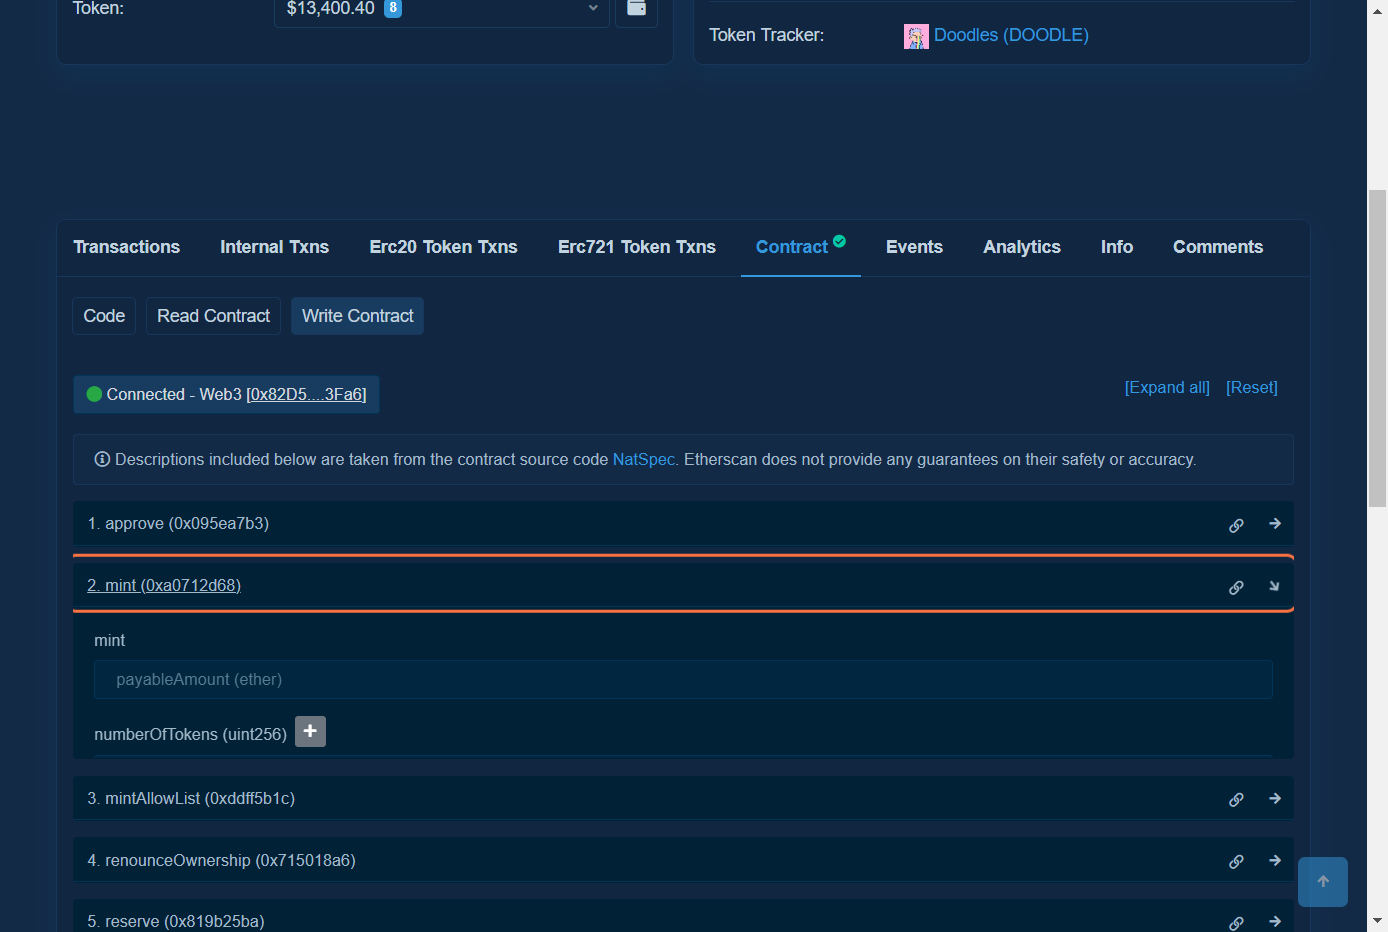1388x932 pixels.
Task: Click the Reset link
Action: pyautogui.click(x=1252, y=388)
